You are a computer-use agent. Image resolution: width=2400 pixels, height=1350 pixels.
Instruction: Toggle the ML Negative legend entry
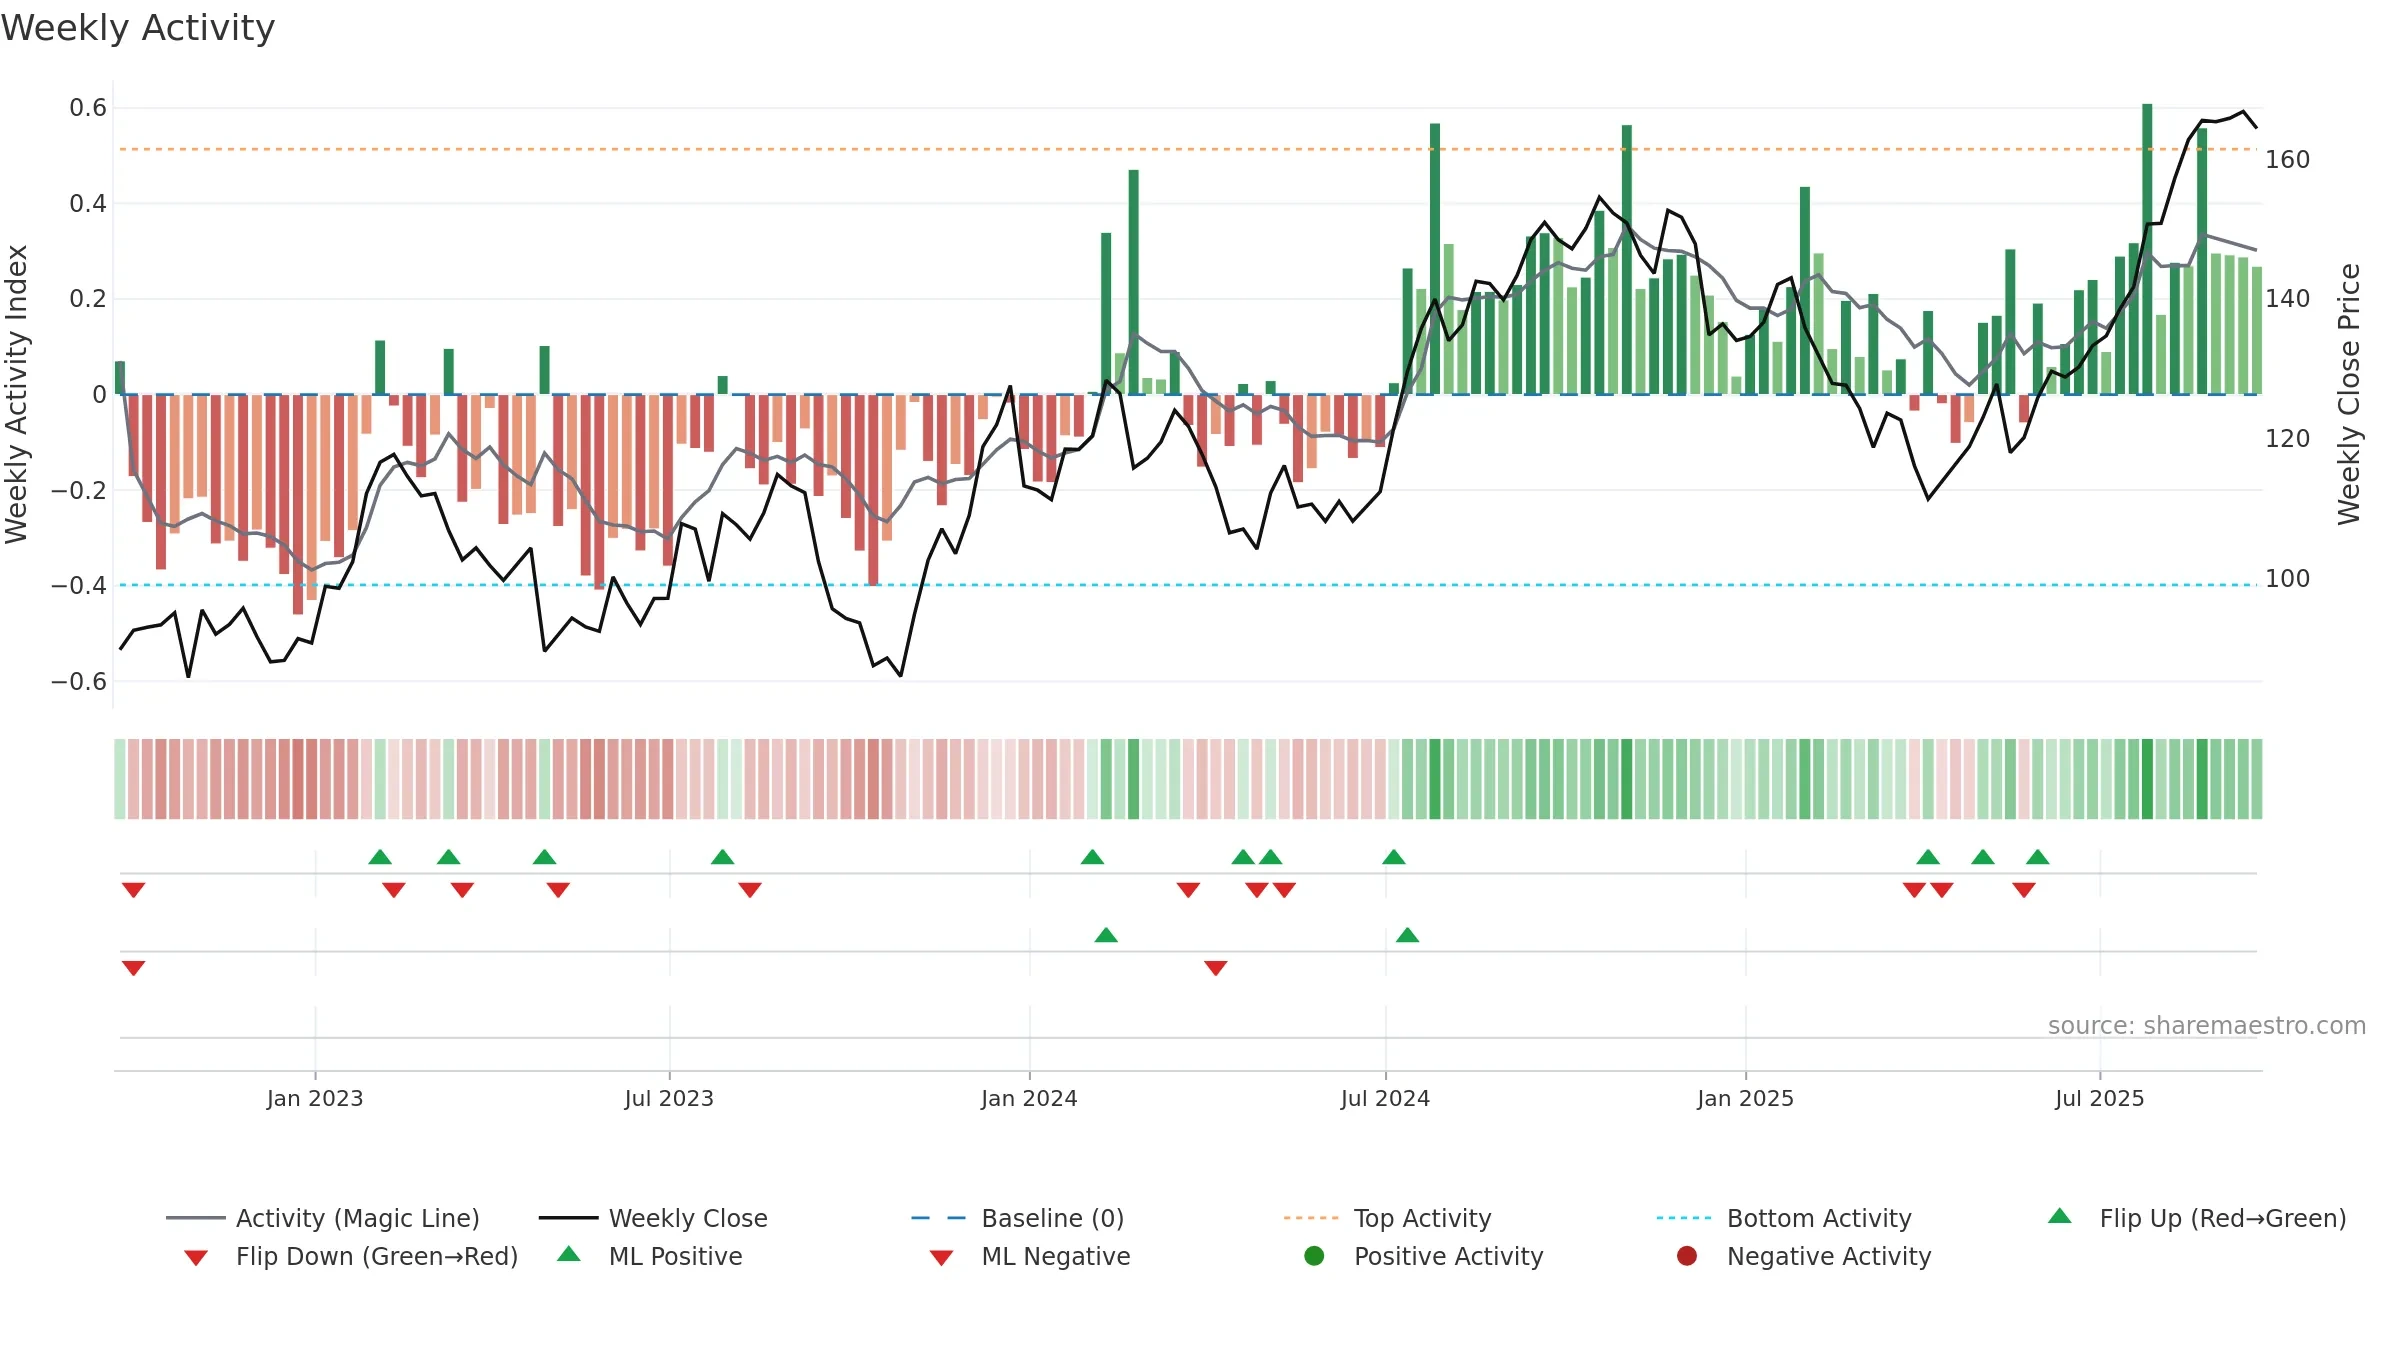pos(1030,1256)
